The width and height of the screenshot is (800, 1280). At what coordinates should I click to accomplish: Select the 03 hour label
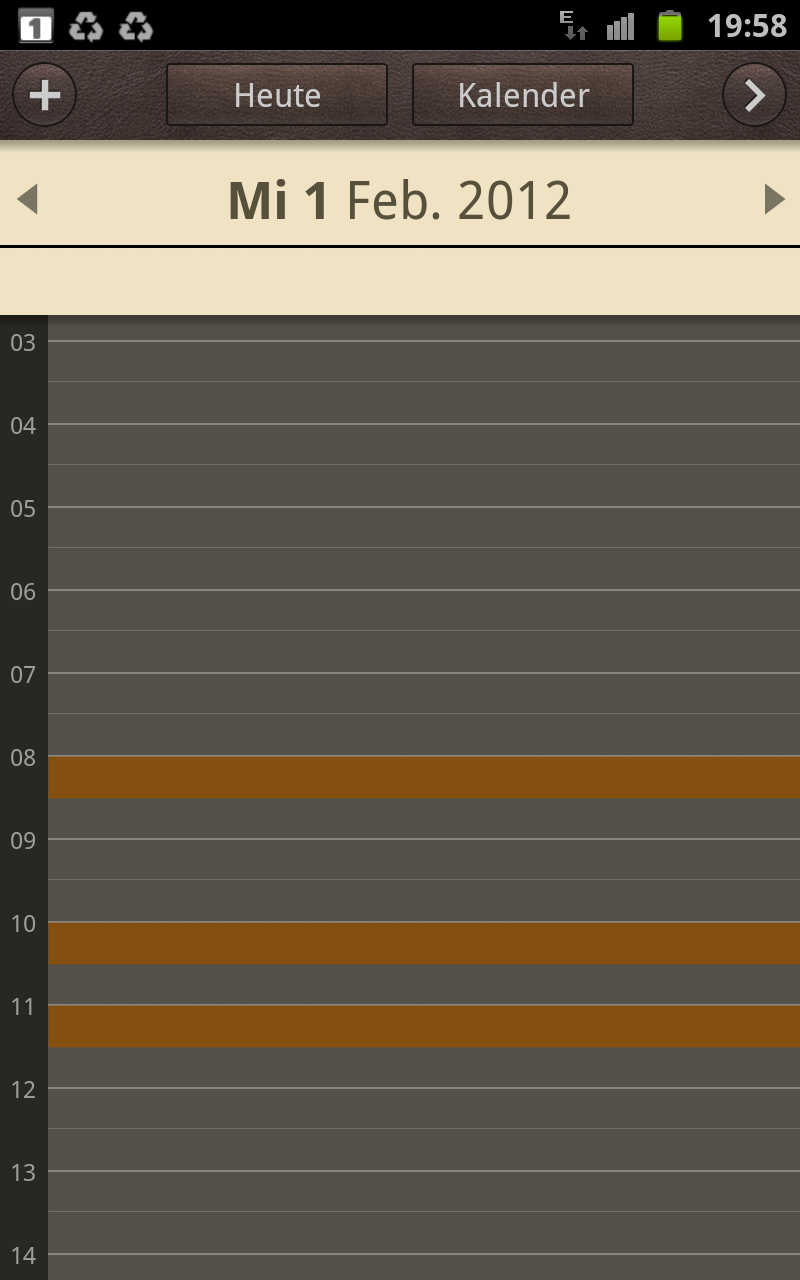pos(23,343)
